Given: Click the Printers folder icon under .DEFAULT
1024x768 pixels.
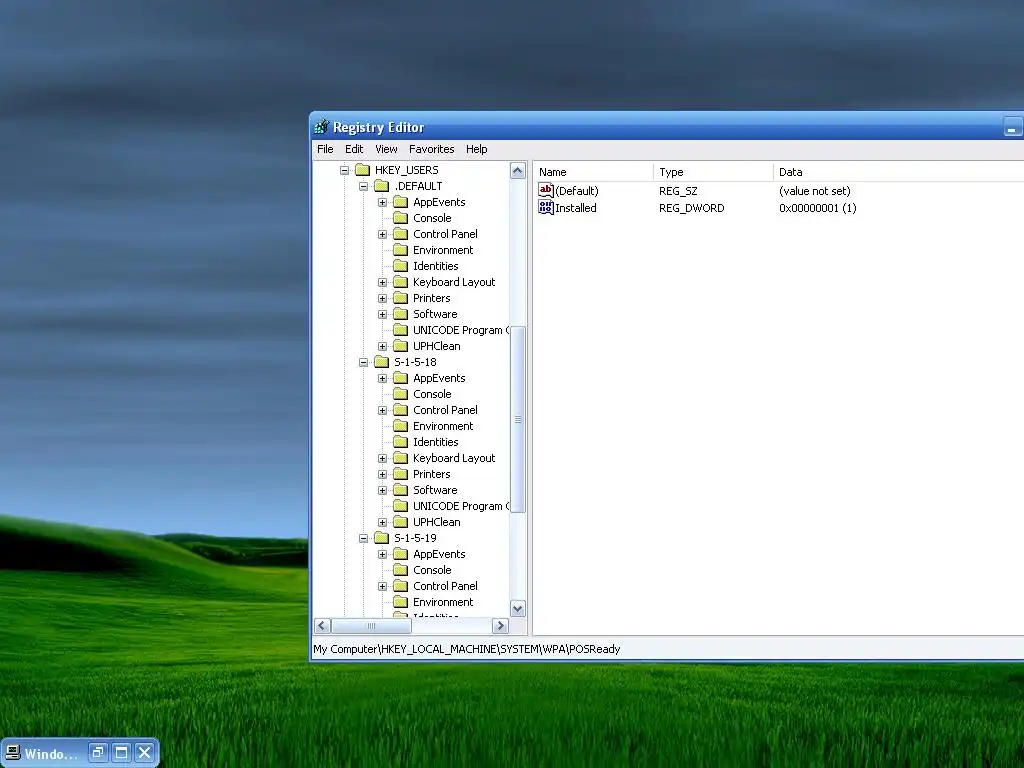Looking at the screenshot, I should [400, 298].
